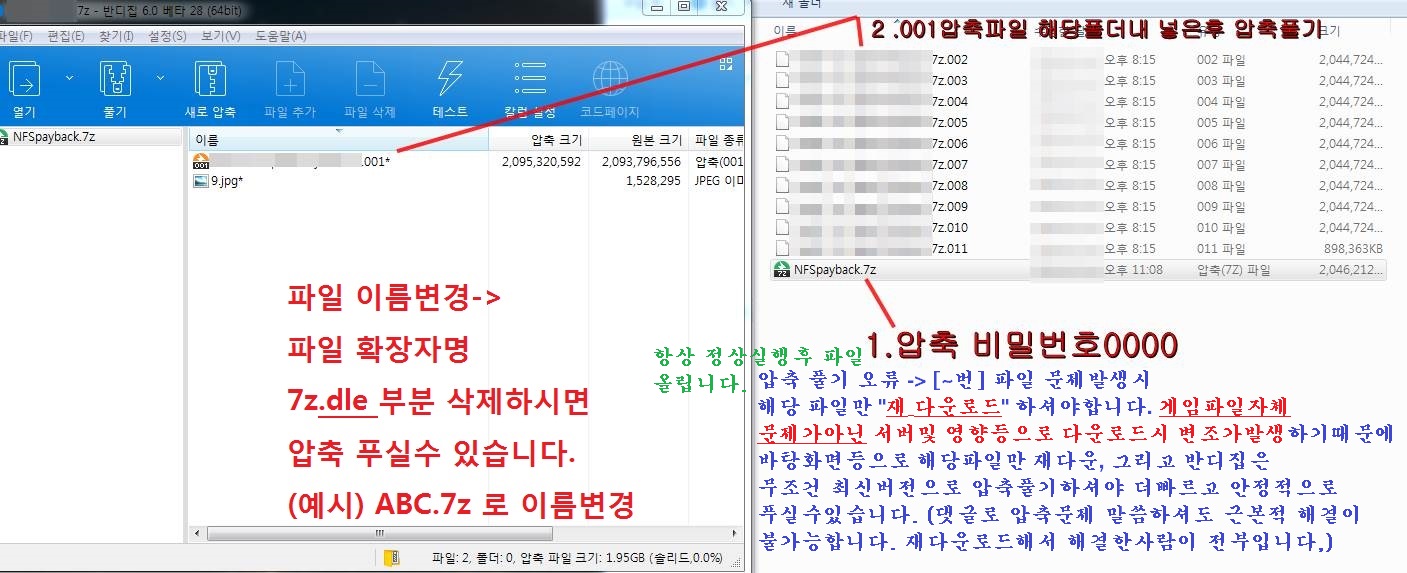Open the 설정(S) menu
The image size is (1407, 573).
point(167,36)
